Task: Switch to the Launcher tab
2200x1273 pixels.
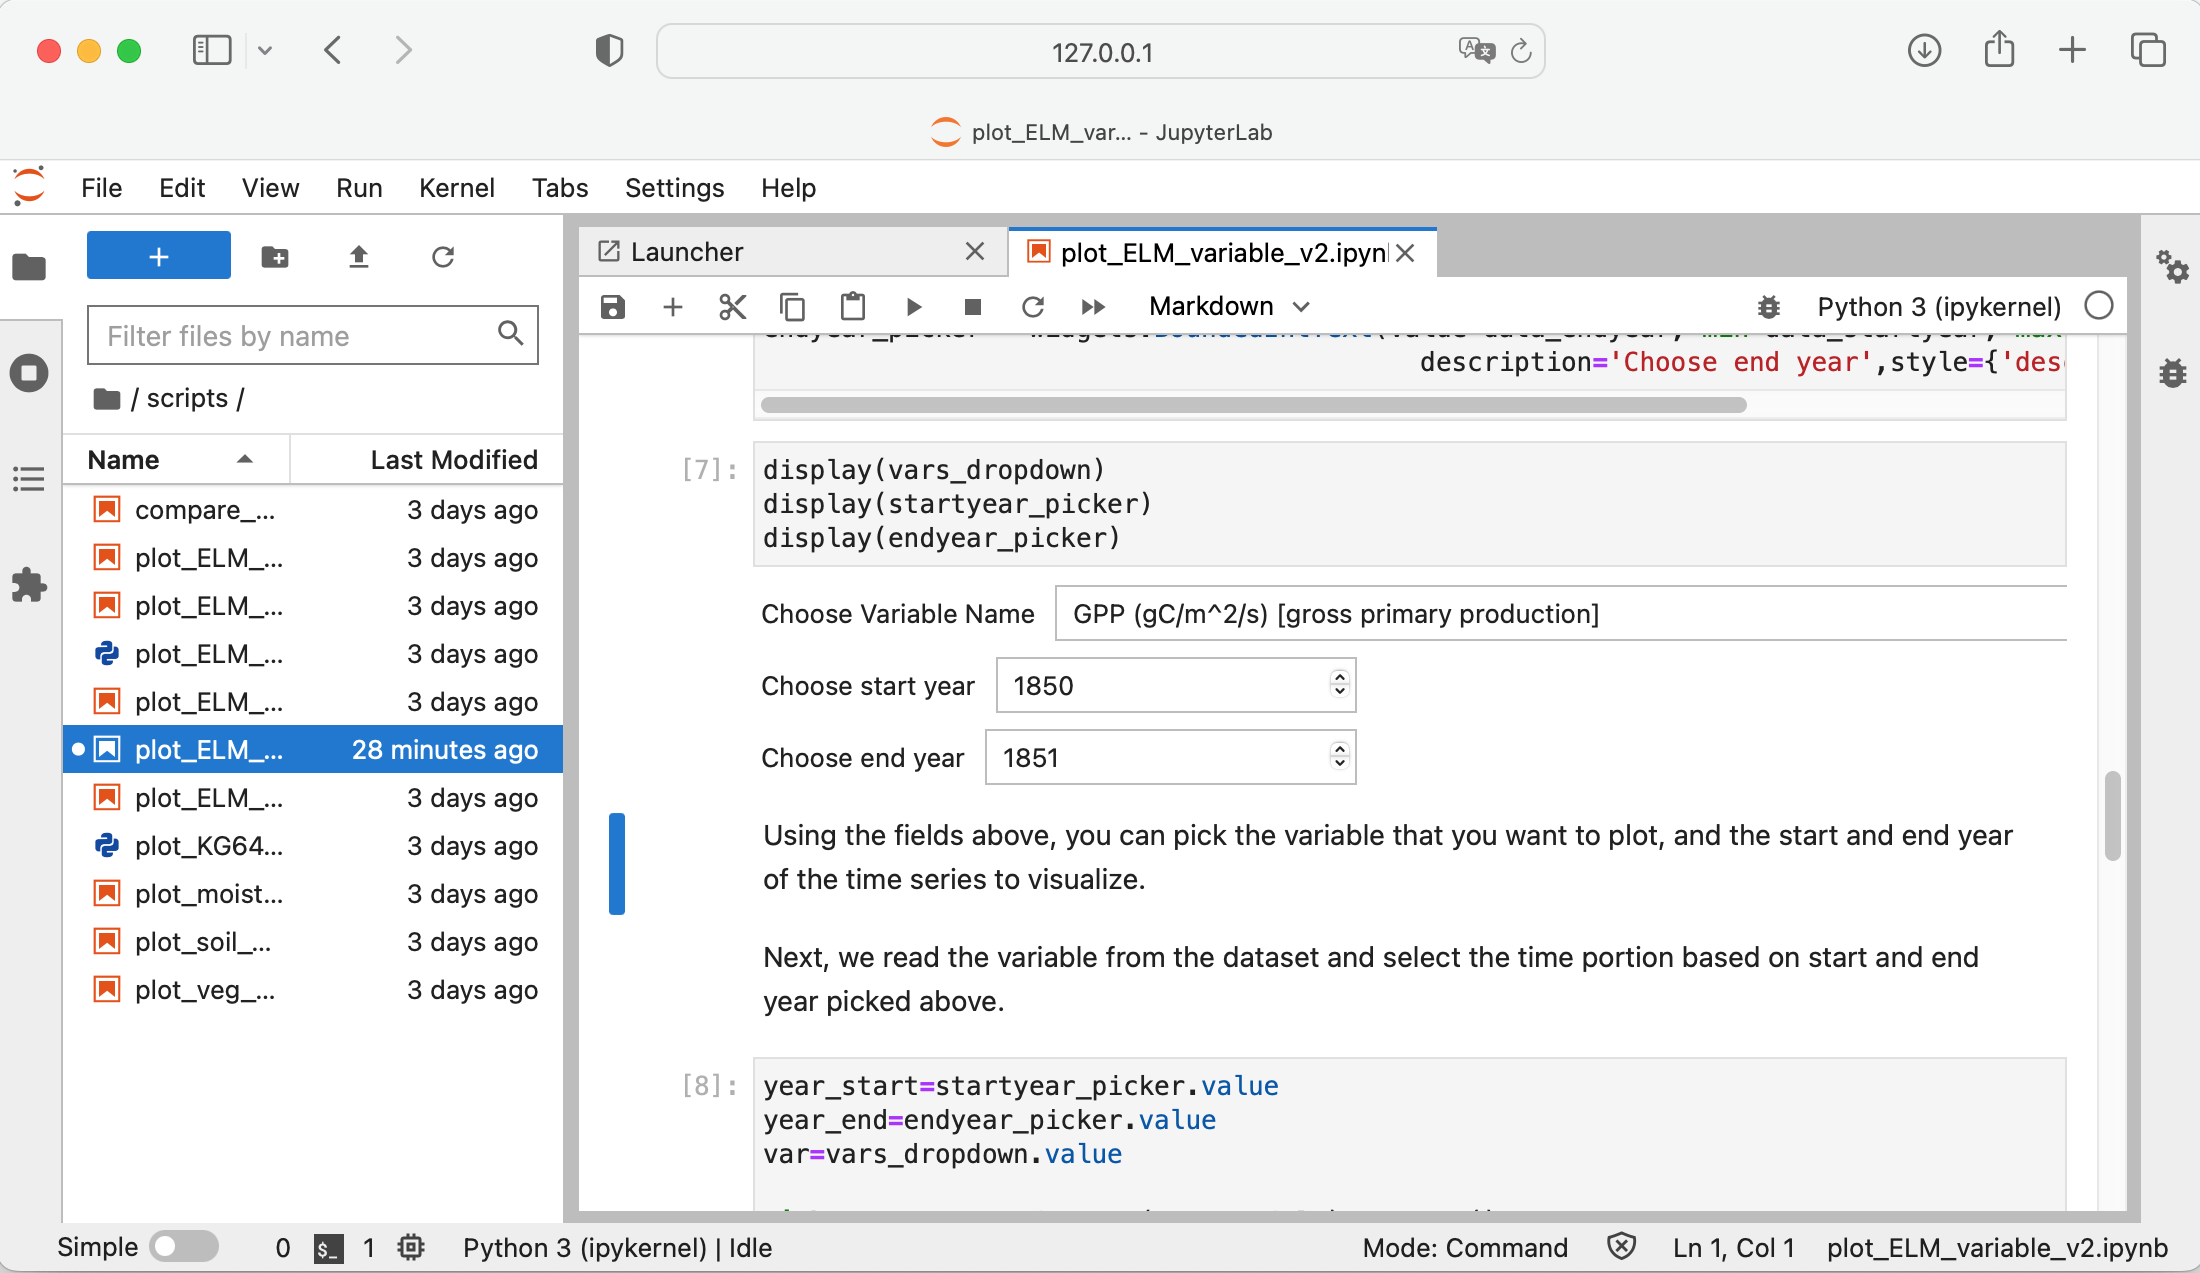Action: (x=687, y=252)
